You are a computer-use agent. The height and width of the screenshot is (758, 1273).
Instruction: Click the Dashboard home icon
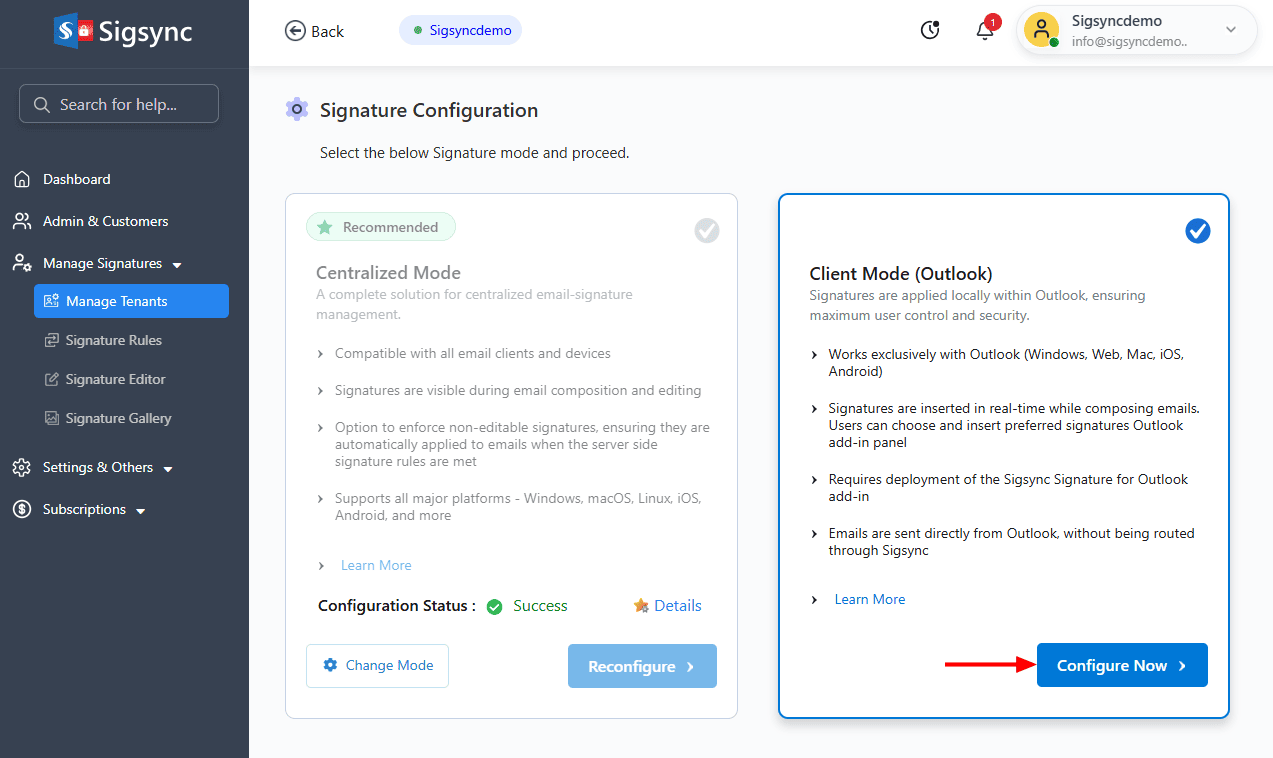(22, 180)
